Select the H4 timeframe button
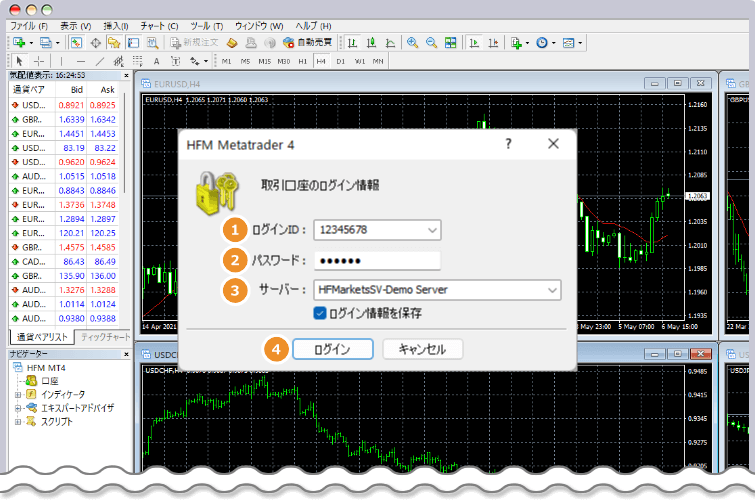 [x=321, y=61]
